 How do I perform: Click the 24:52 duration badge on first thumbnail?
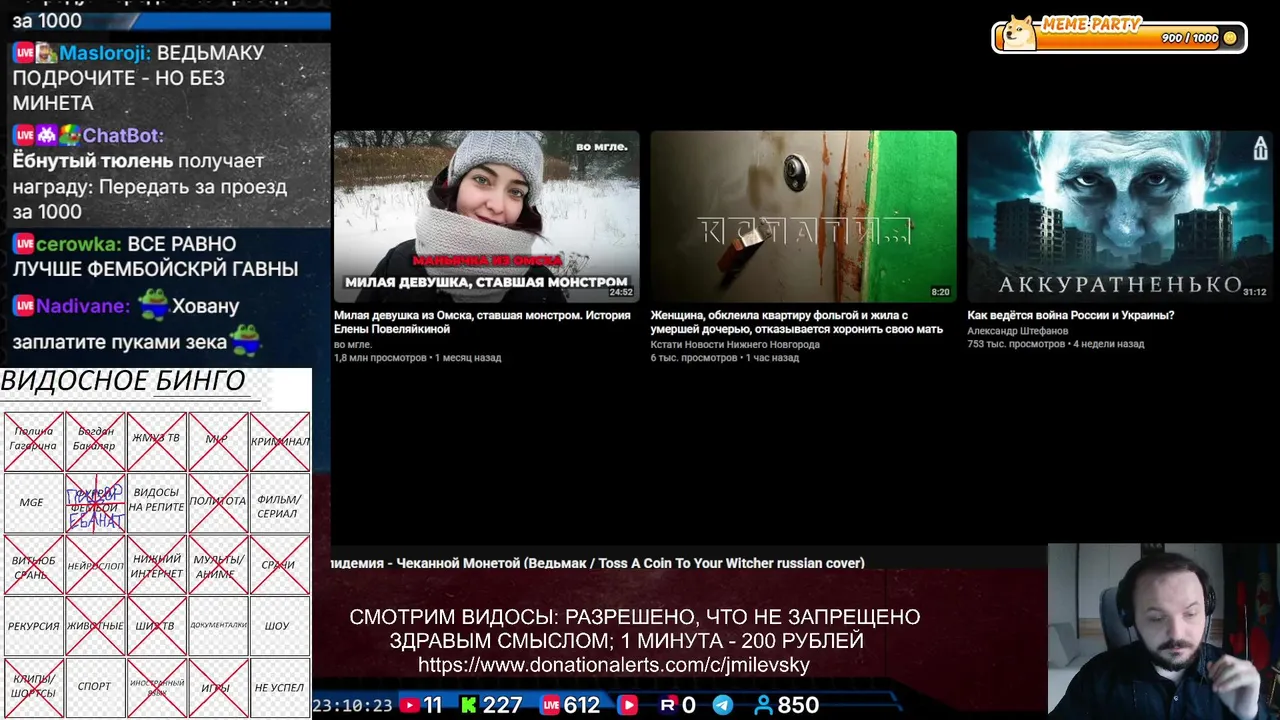(x=621, y=293)
